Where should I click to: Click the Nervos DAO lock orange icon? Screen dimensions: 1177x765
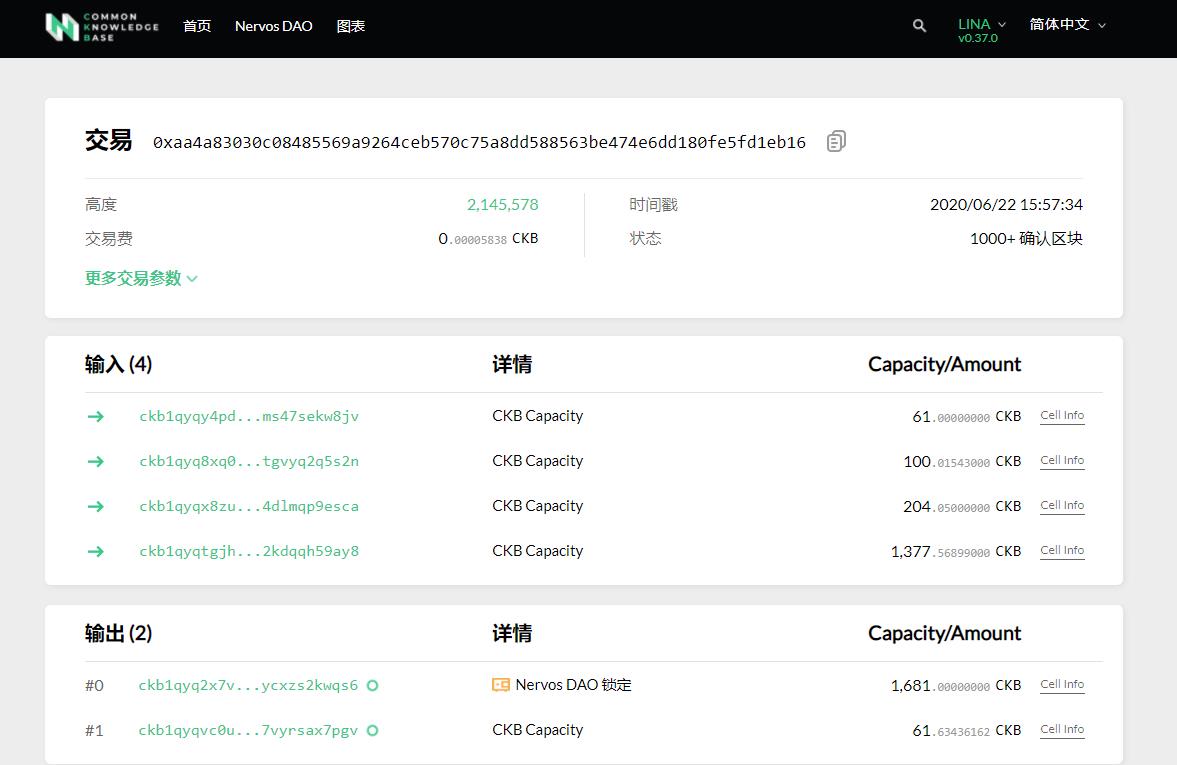pyautogui.click(x=501, y=685)
